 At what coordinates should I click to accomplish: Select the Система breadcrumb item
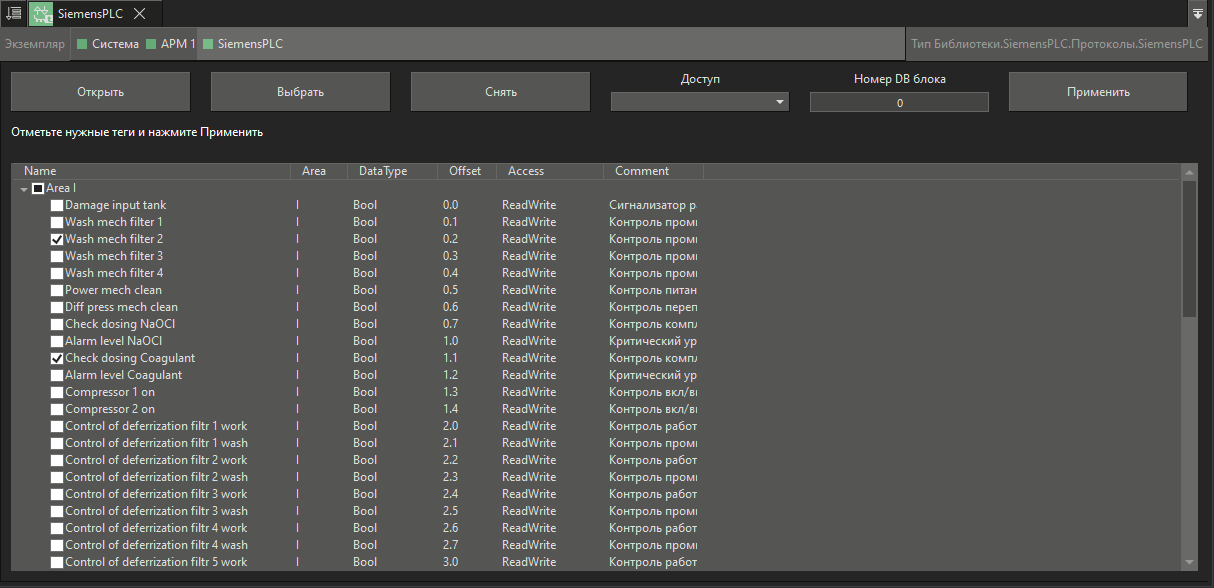[x=108, y=44]
